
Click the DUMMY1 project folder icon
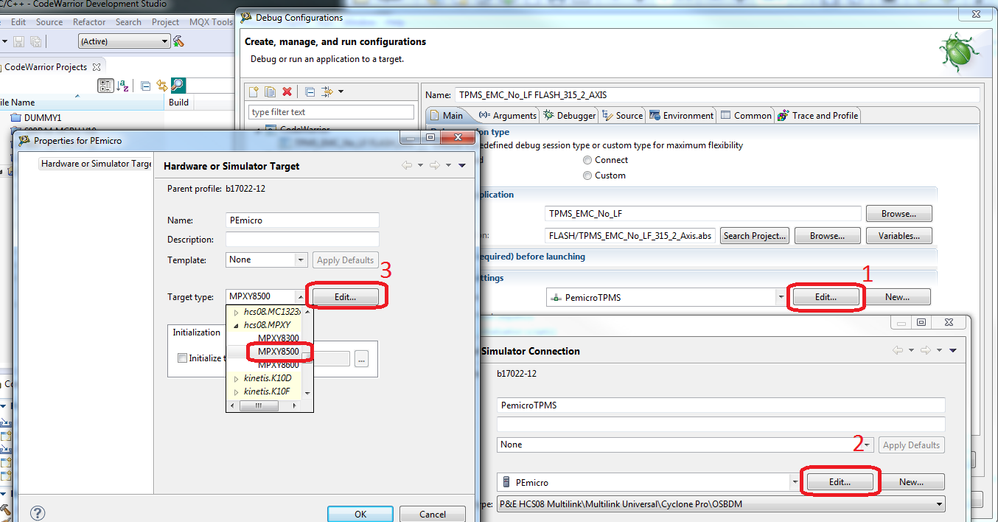click(17, 118)
